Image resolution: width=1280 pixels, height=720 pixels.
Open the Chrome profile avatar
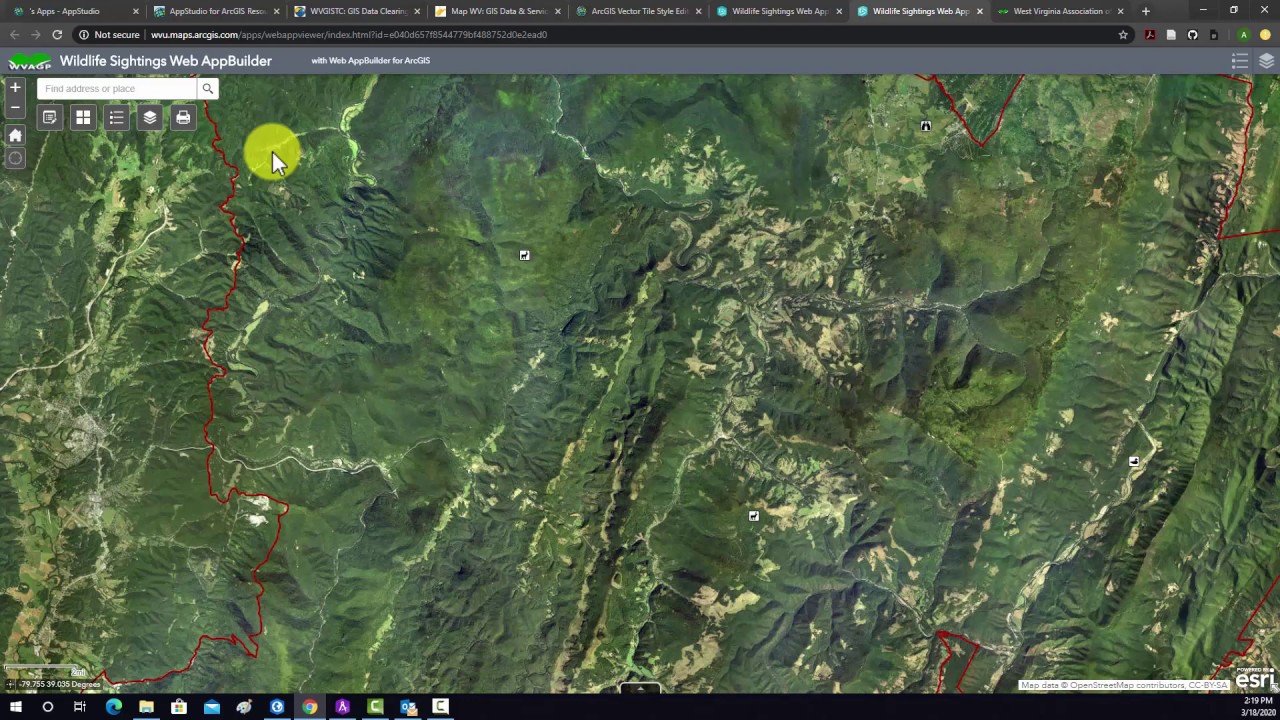click(1244, 35)
